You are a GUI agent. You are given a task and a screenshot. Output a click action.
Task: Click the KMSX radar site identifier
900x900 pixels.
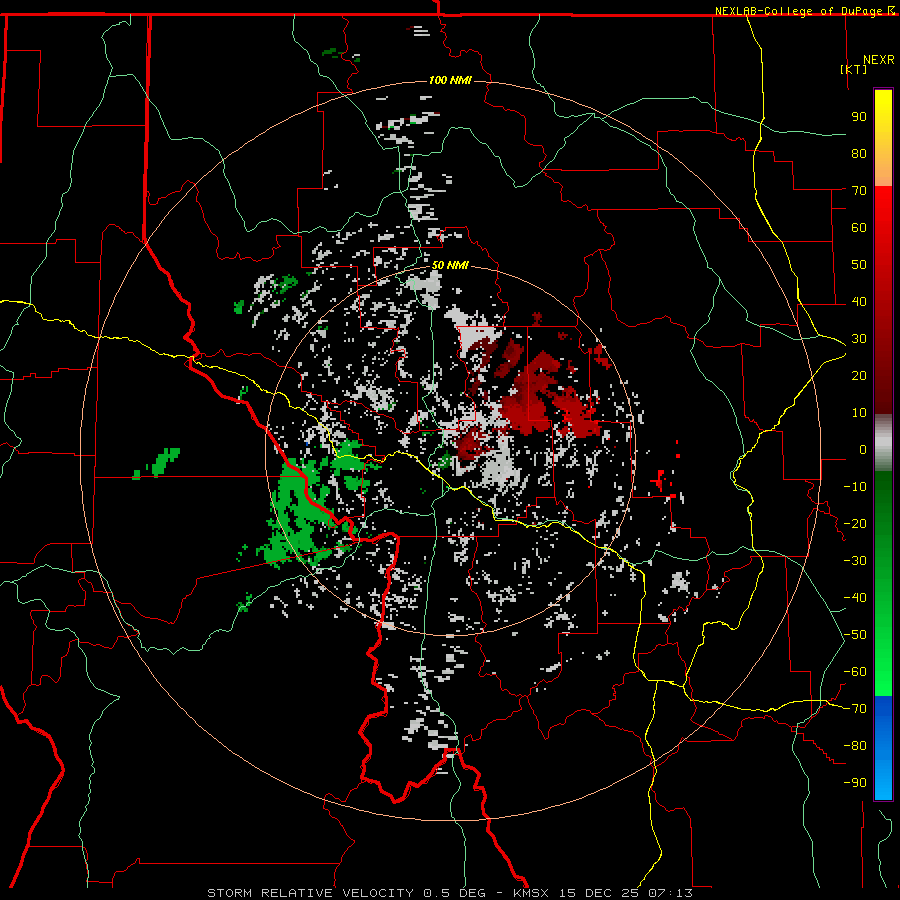531,893
